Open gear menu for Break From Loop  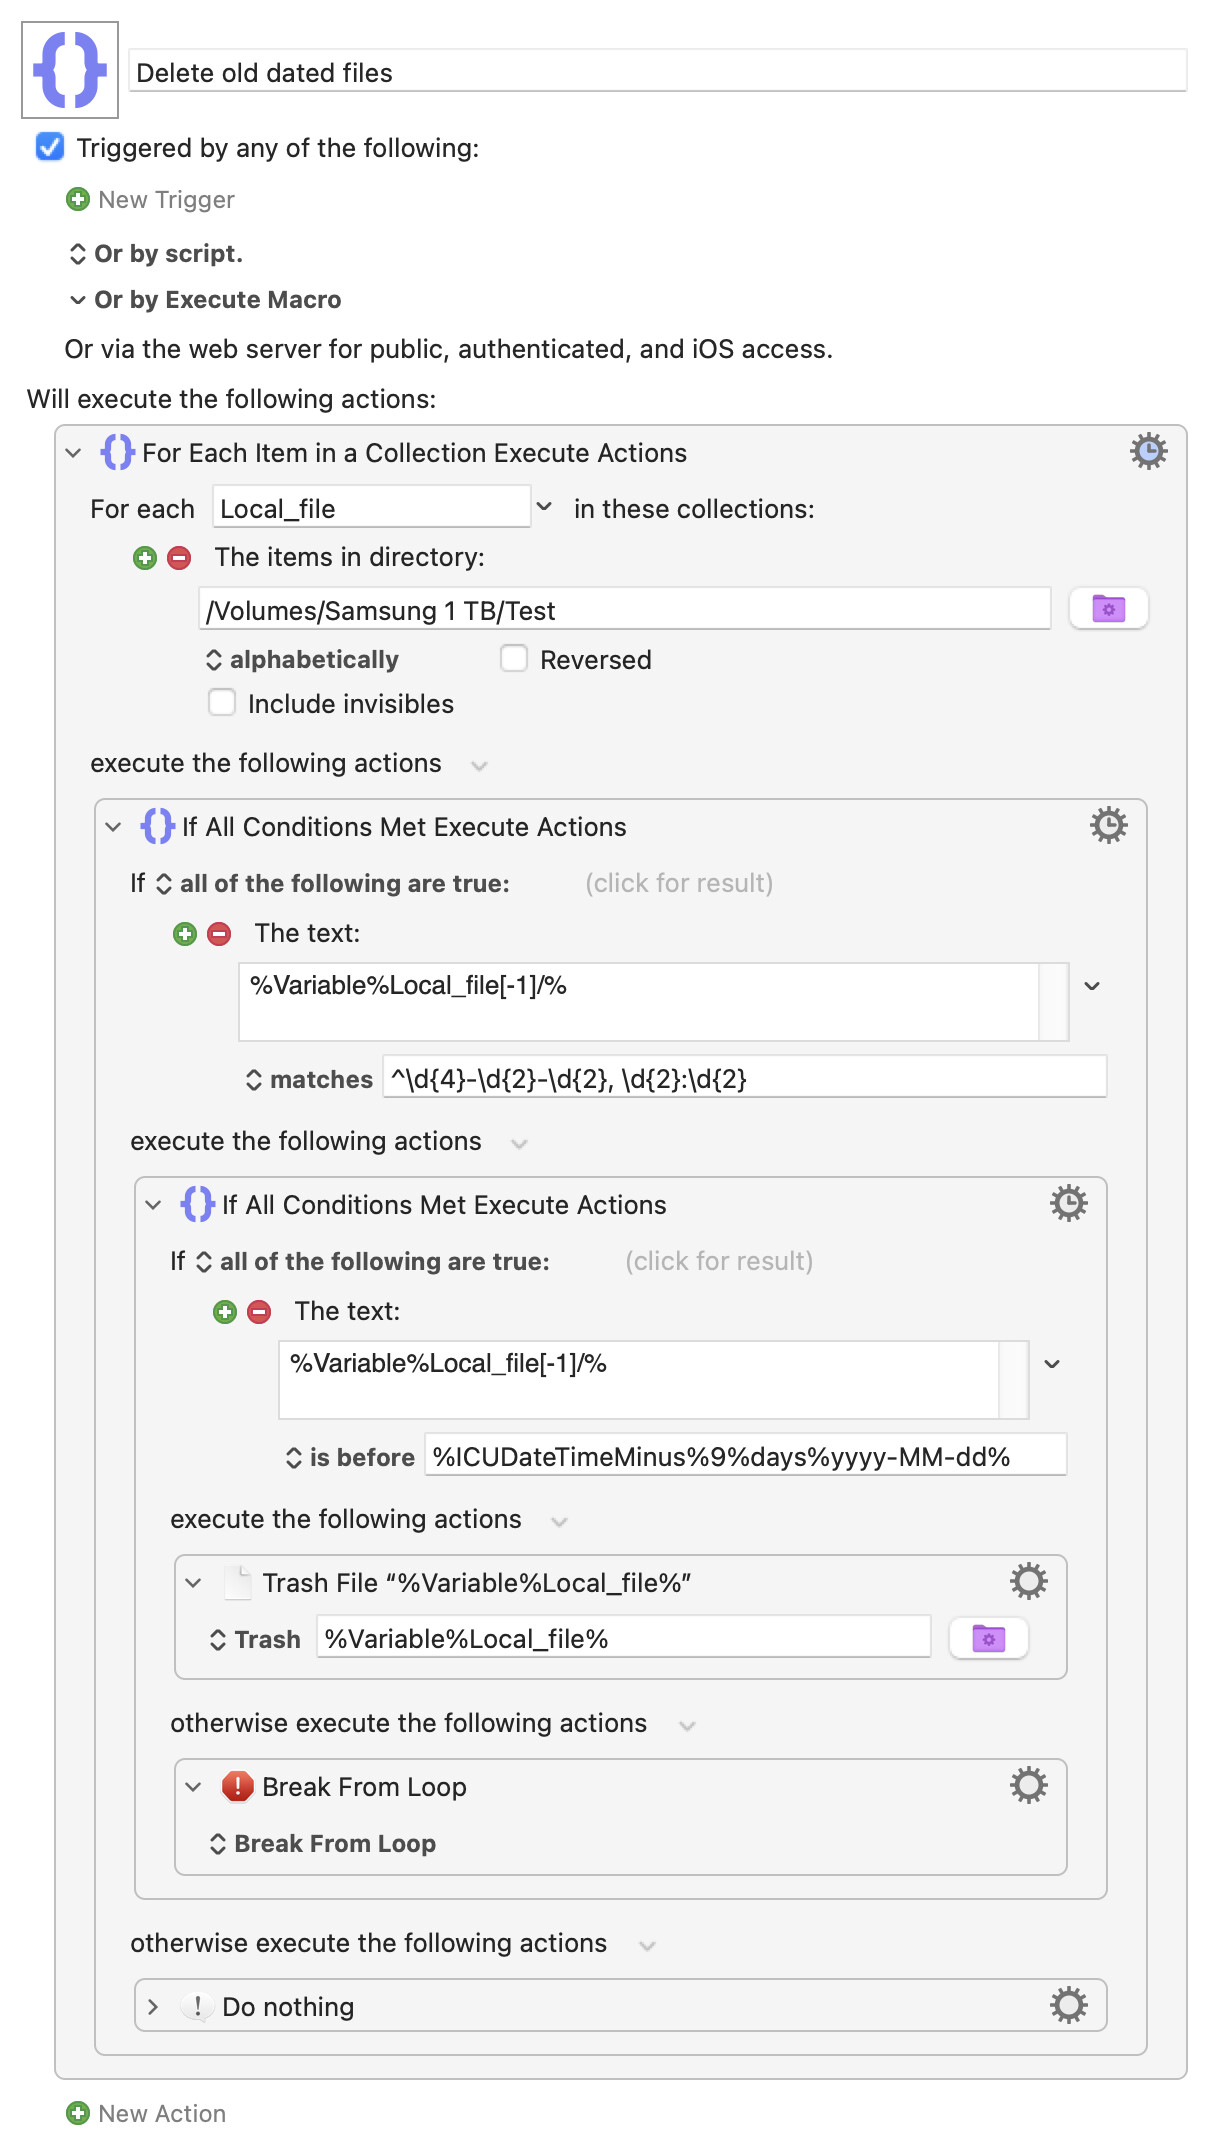pyautogui.click(x=1028, y=1786)
